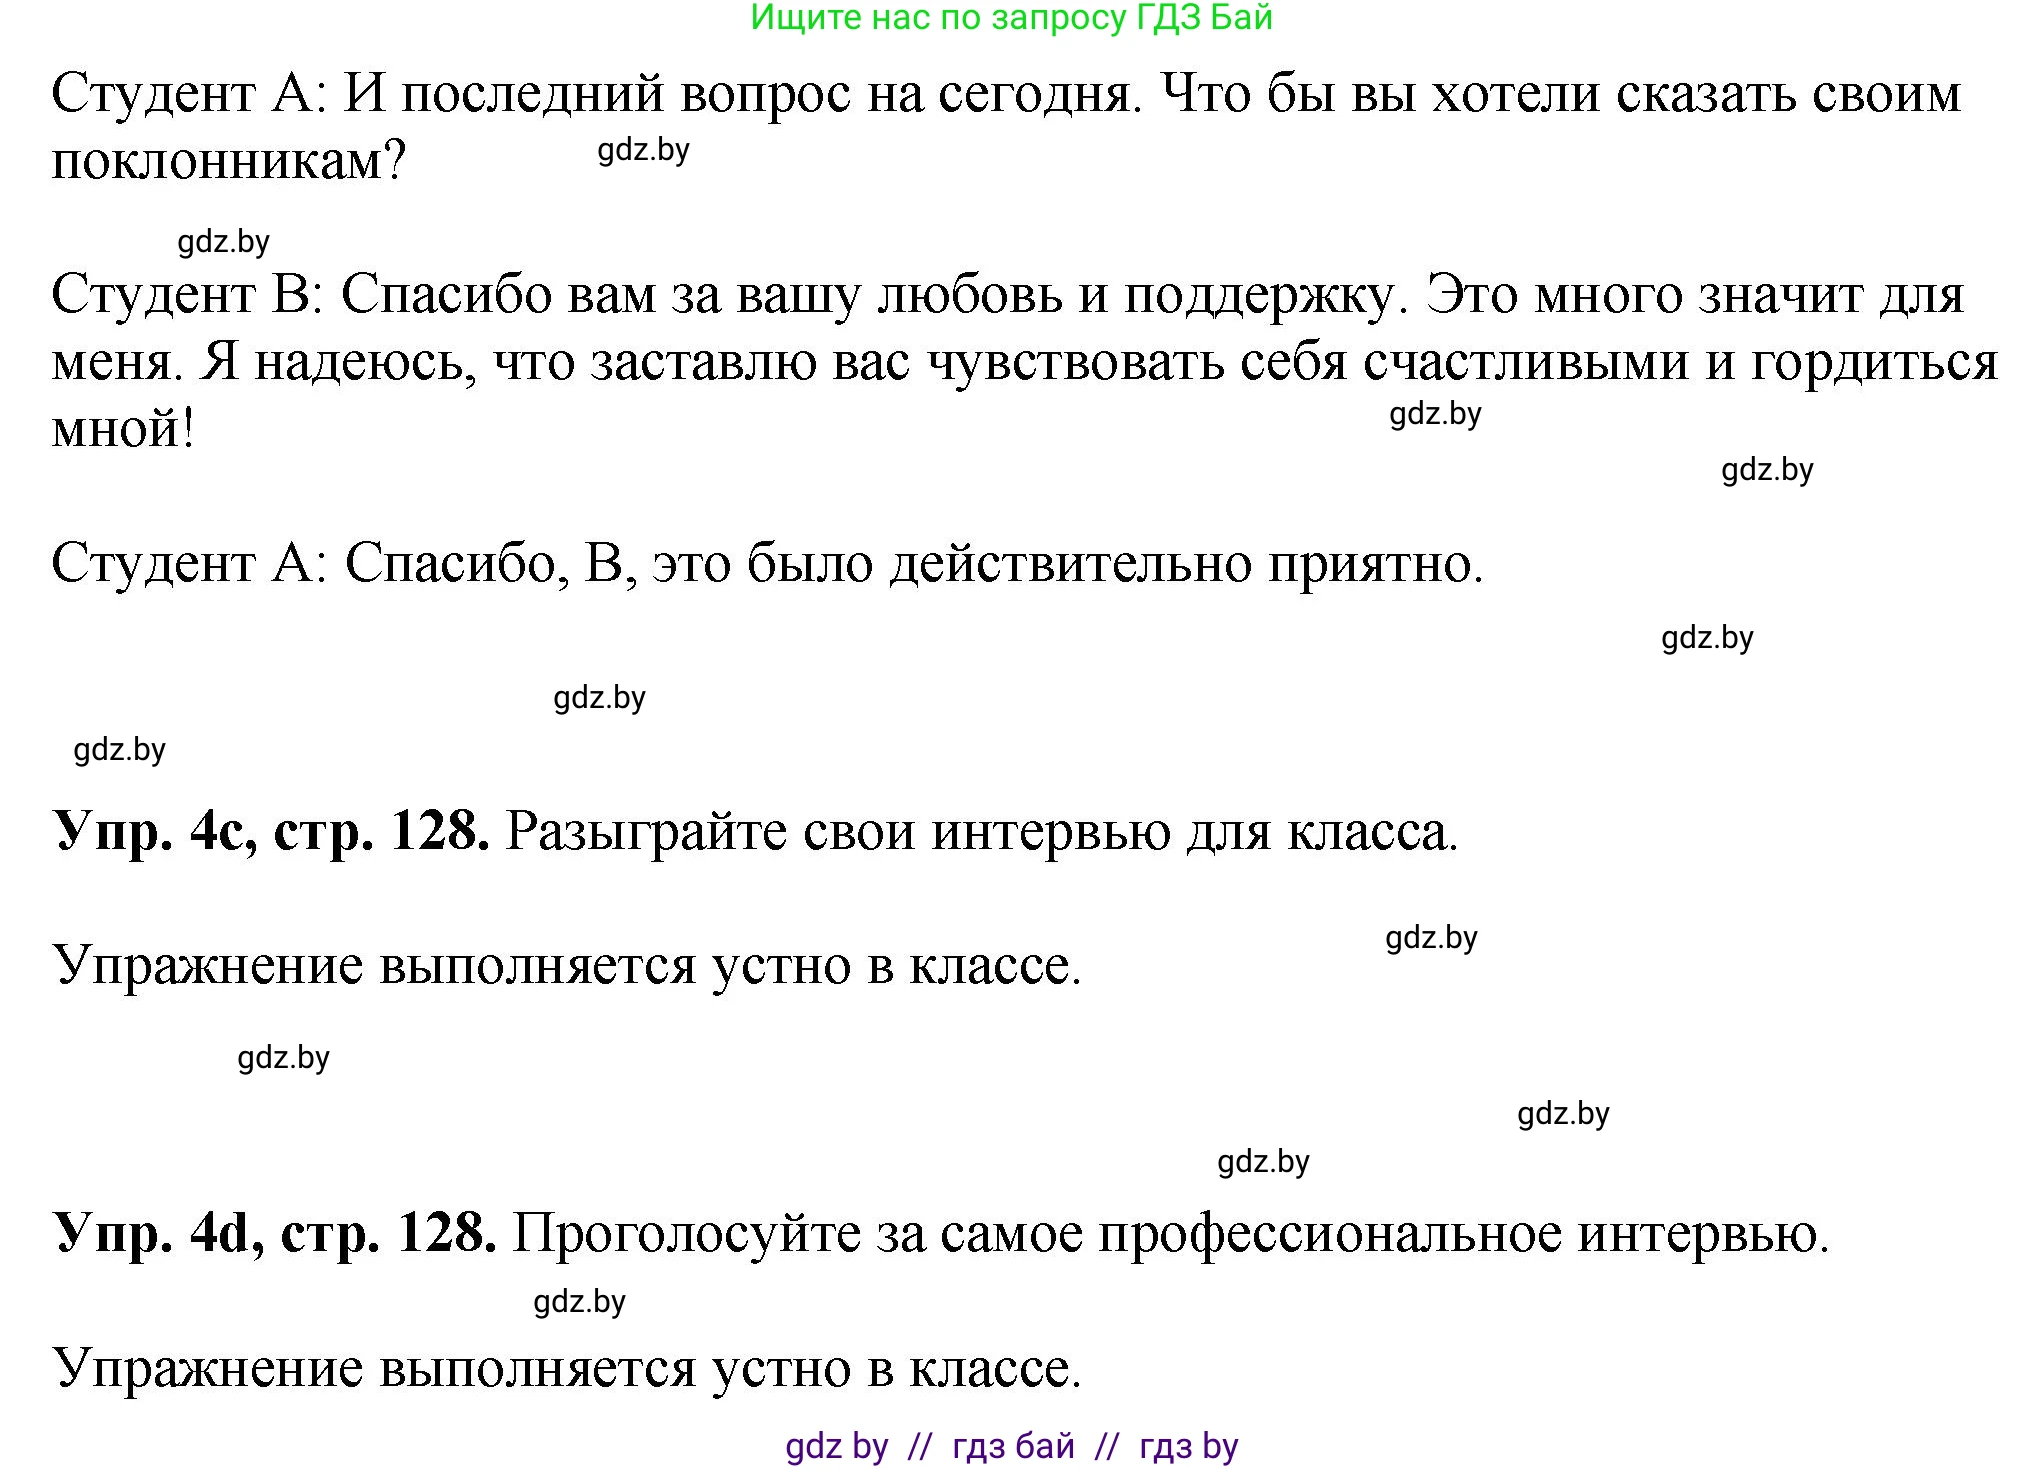Click the 'gdz.by' watermark near 'поклонникам?'
Image resolution: width=2026 pixels, height=1469 pixels.
point(640,151)
